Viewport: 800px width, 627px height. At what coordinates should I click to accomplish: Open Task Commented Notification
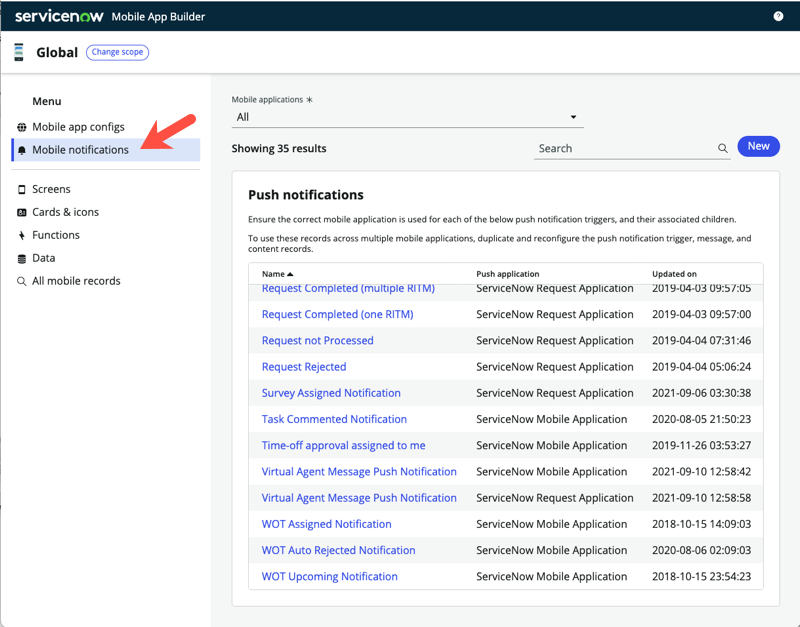coord(334,419)
